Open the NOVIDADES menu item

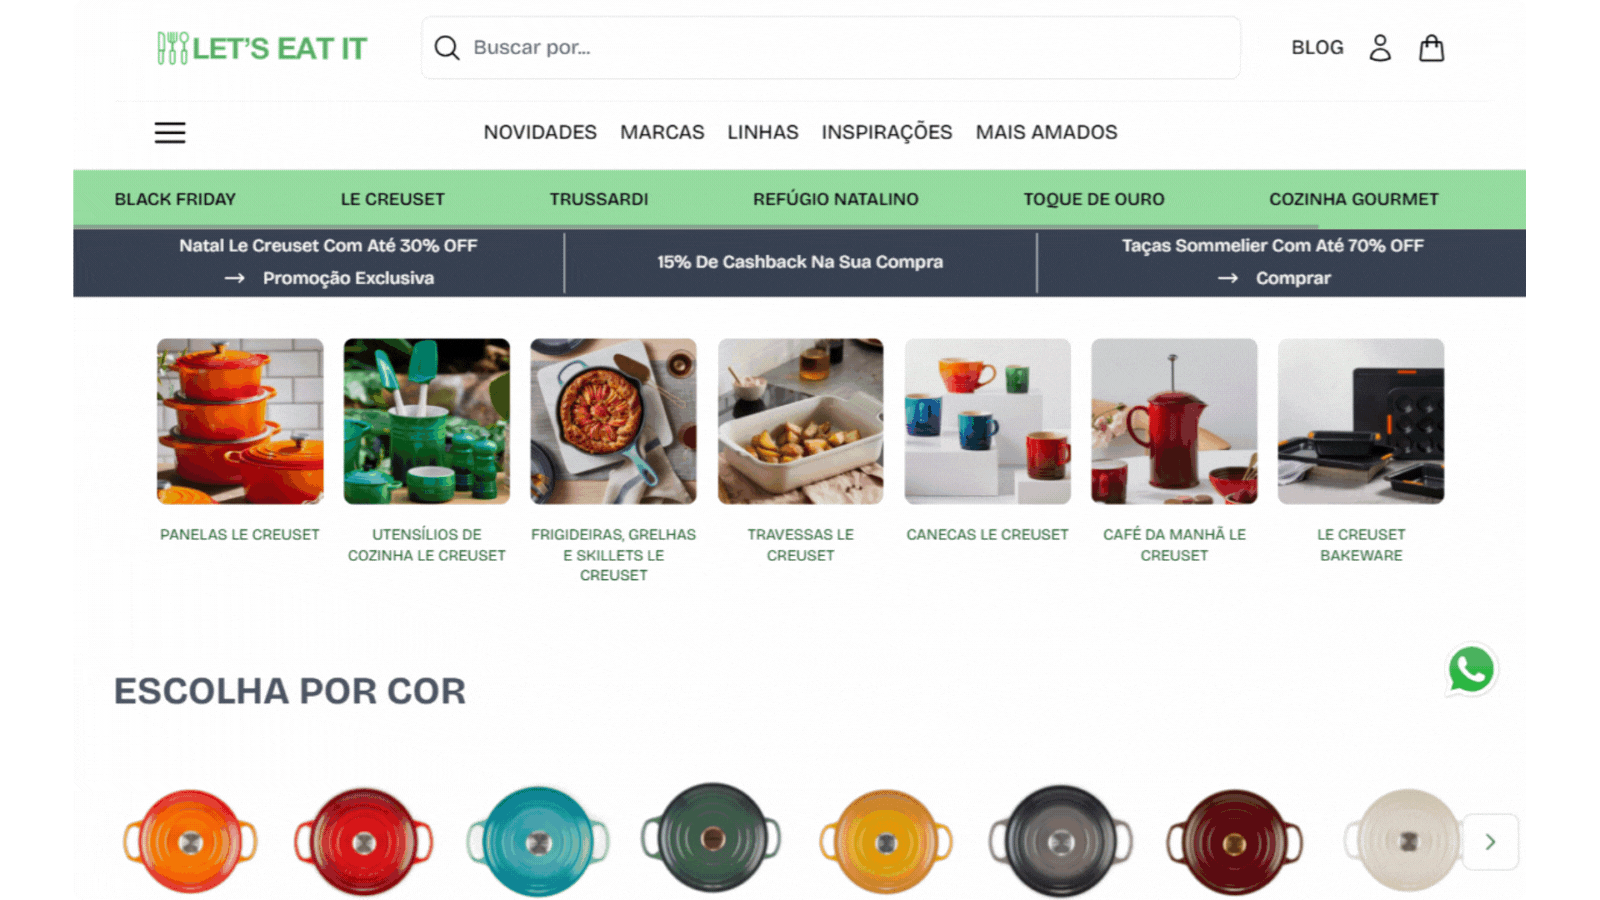540,132
